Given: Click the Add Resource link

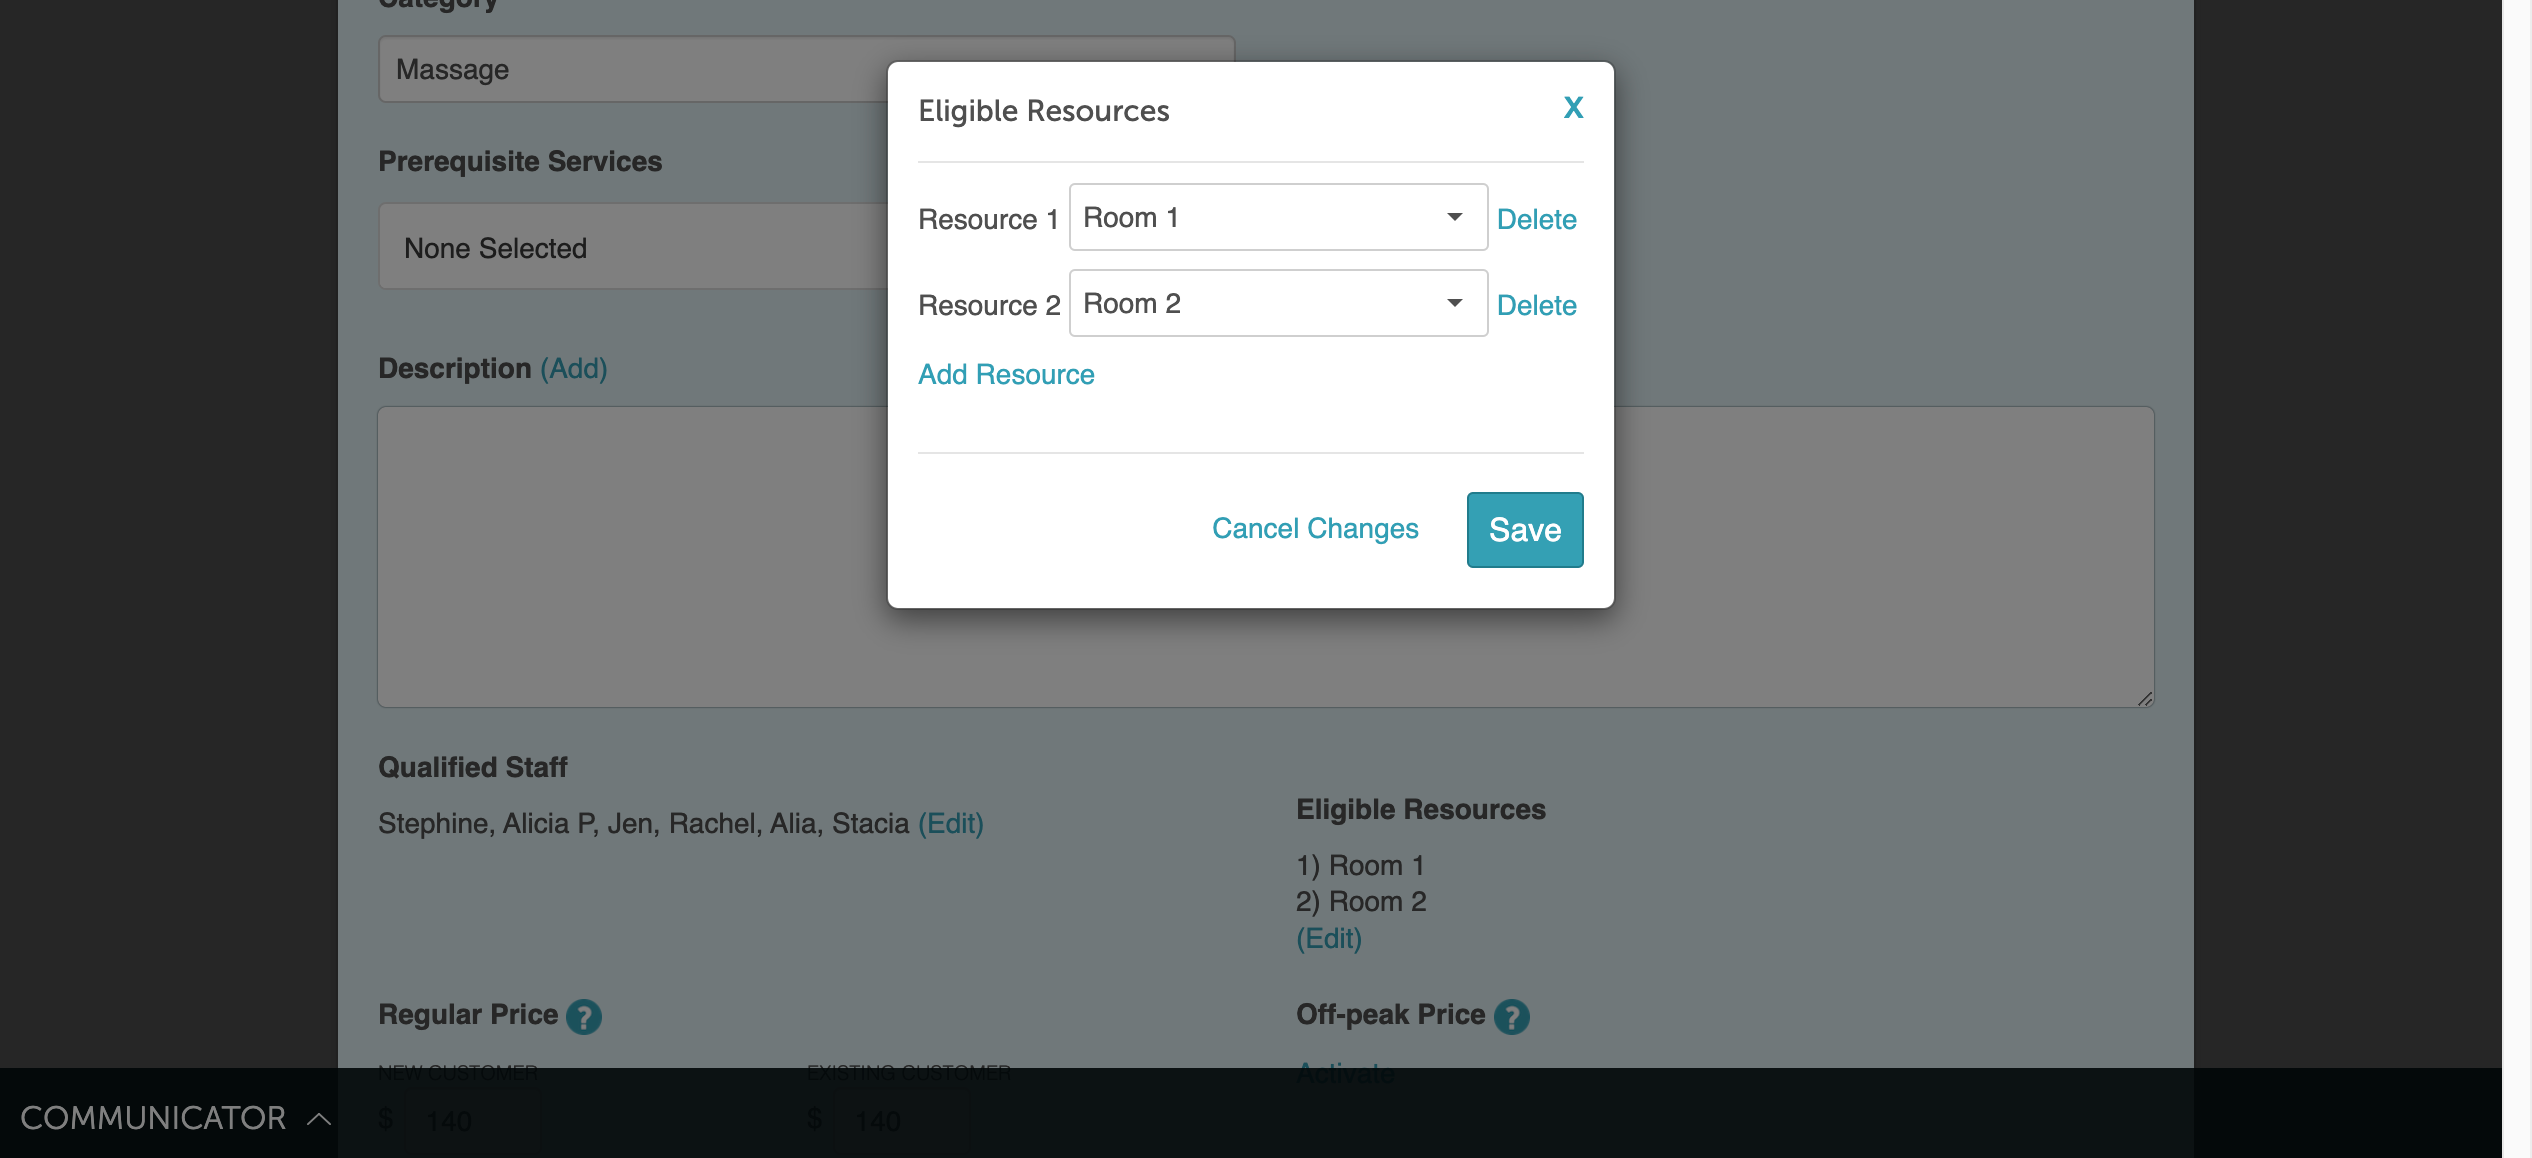Looking at the screenshot, I should pyautogui.click(x=1006, y=374).
